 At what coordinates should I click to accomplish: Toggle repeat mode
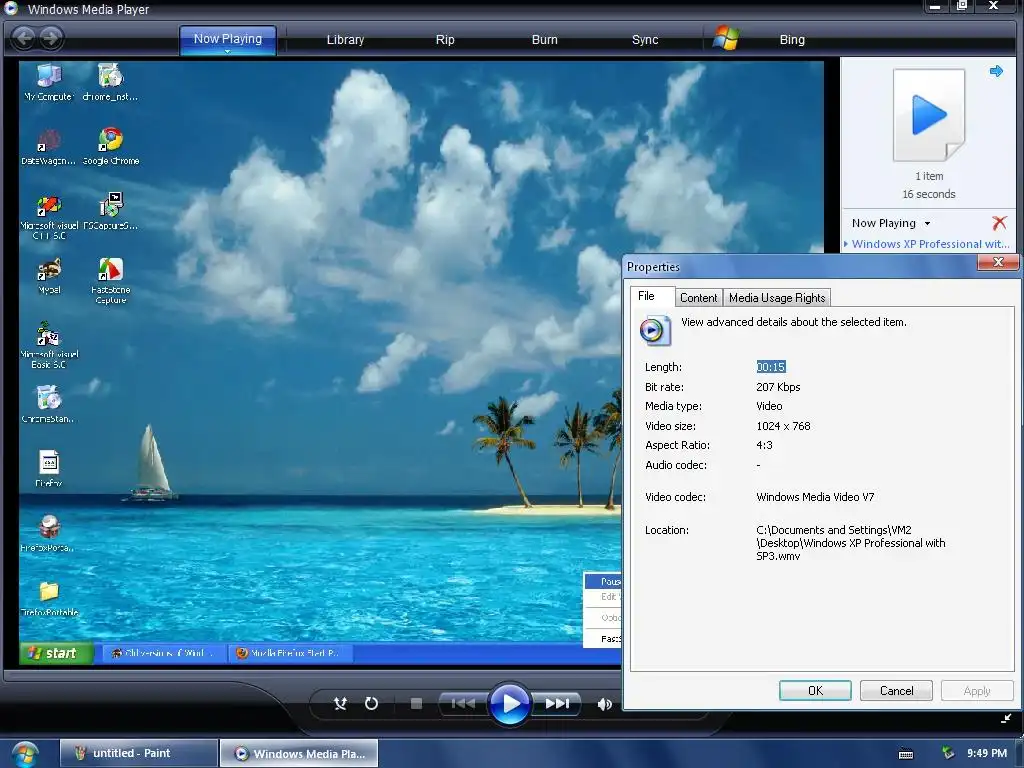click(x=371, y=703)
